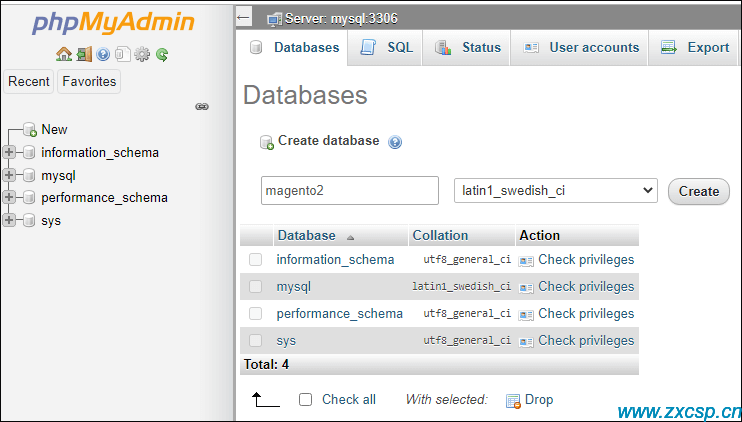The width and height of the screenshot is (742, 422).
Task: Click the log out door icon
Action: [84, 54]
